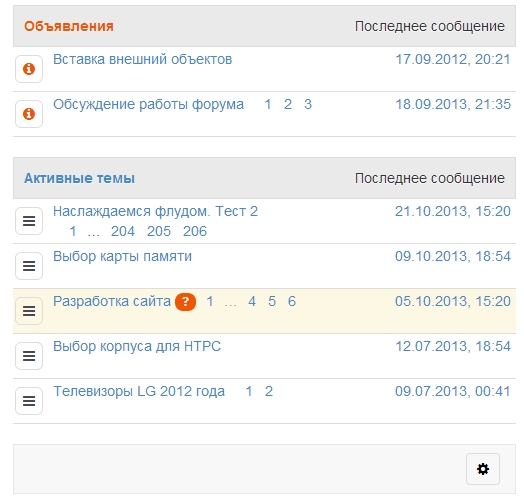Open the gear settings button
This screenshot has height=498, width=524.
[x=483, y=469]
